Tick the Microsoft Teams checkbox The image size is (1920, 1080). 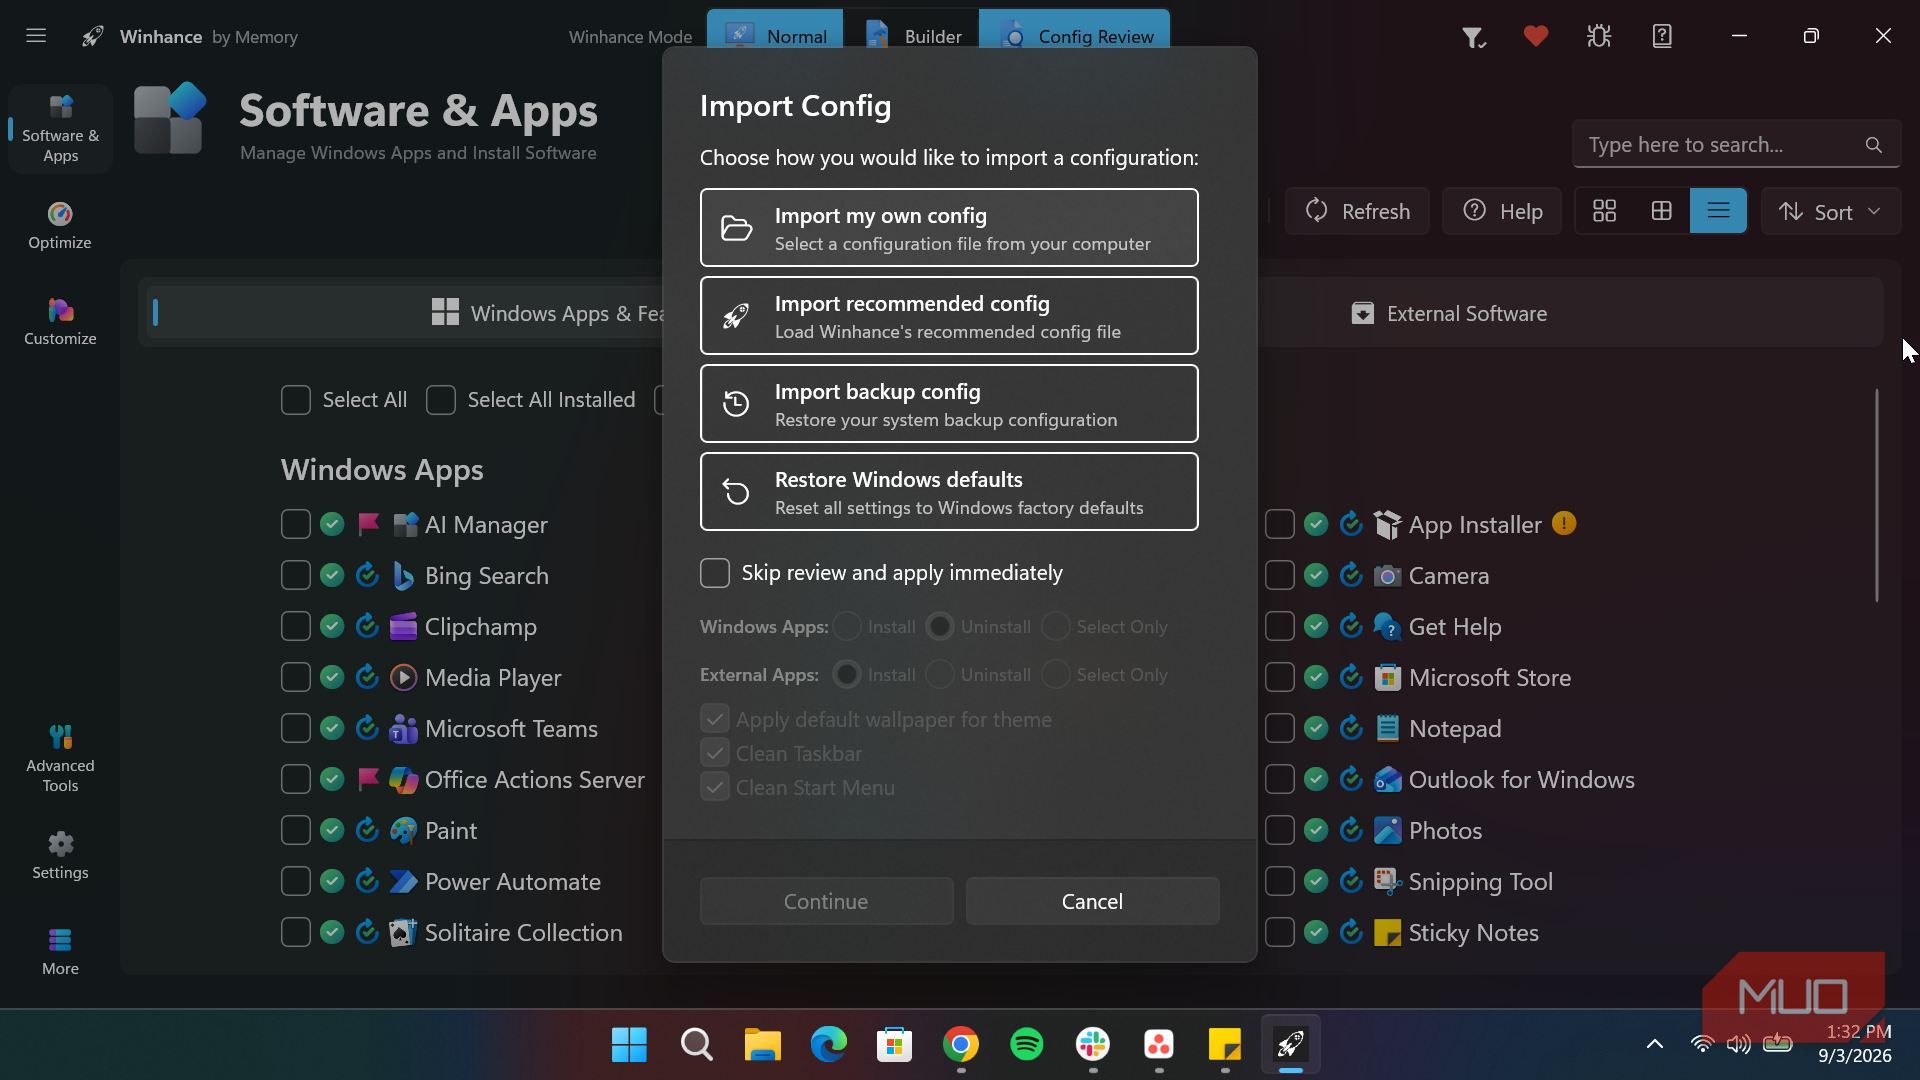296,728
